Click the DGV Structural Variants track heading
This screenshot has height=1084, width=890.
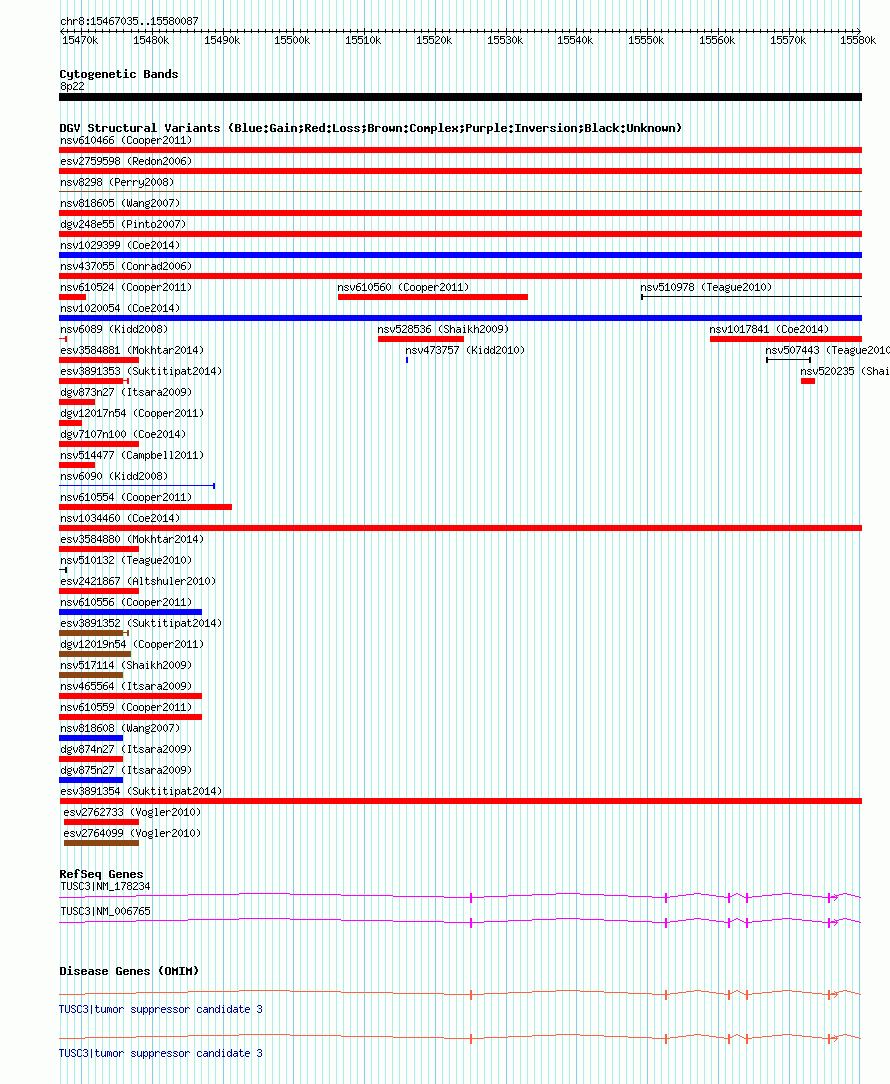[x=371, y=128]
